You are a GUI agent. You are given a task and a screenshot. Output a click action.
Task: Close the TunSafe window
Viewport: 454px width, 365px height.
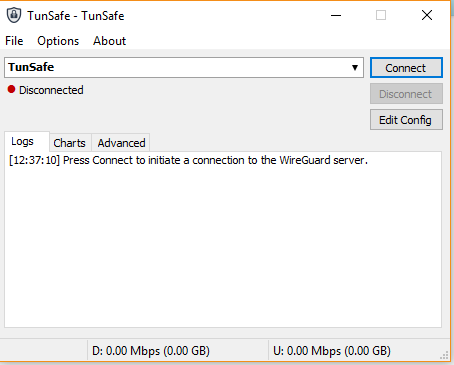tap(427, 15)
